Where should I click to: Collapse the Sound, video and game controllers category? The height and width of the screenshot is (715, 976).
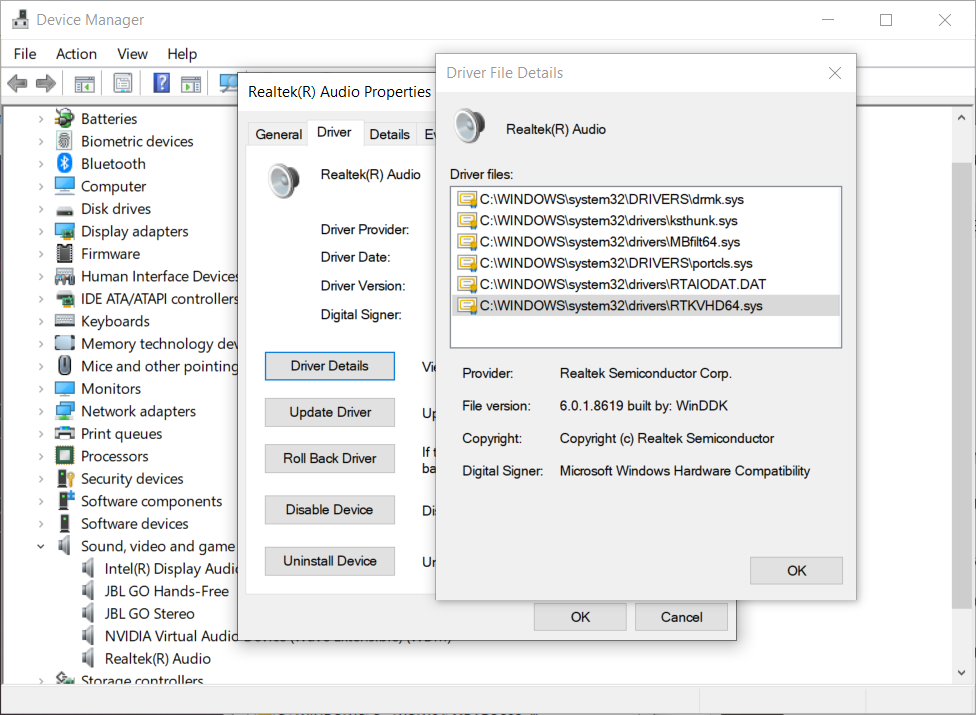(x=41, y=546)
